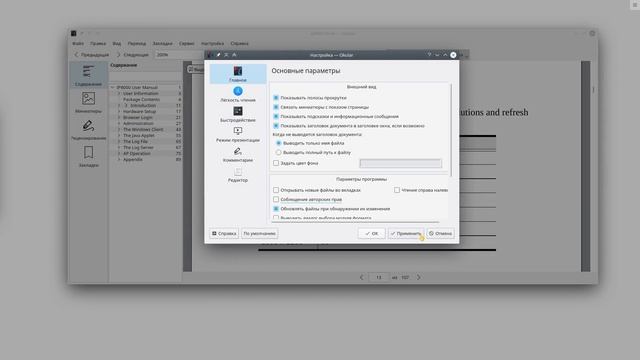This screenshot has height=360, width=640.
Task: Enable Чтение справа налево checkbox
Action: click(397, 190)
